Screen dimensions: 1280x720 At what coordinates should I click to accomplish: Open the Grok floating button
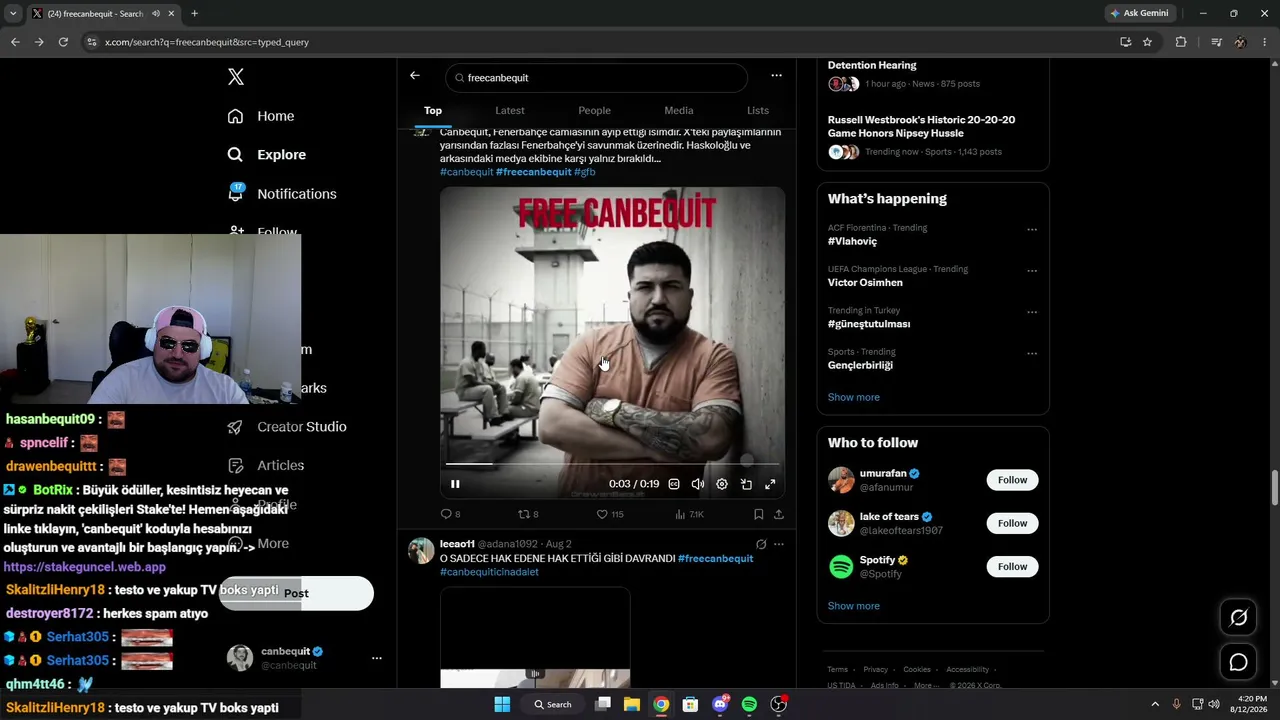[1238, 617]
